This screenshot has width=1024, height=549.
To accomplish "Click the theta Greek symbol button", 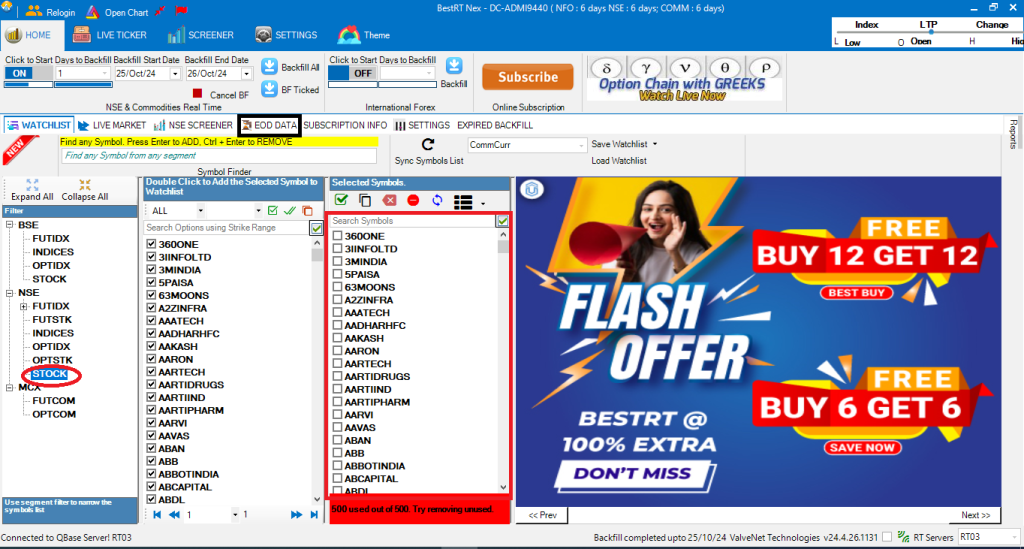I will [x=724, y=68].
